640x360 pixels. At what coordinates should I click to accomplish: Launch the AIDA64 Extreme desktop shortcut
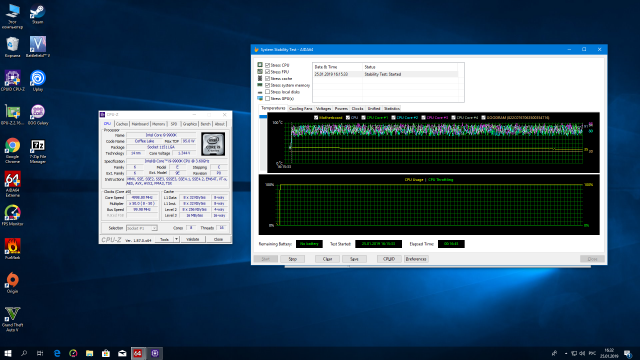coord(12,184)
